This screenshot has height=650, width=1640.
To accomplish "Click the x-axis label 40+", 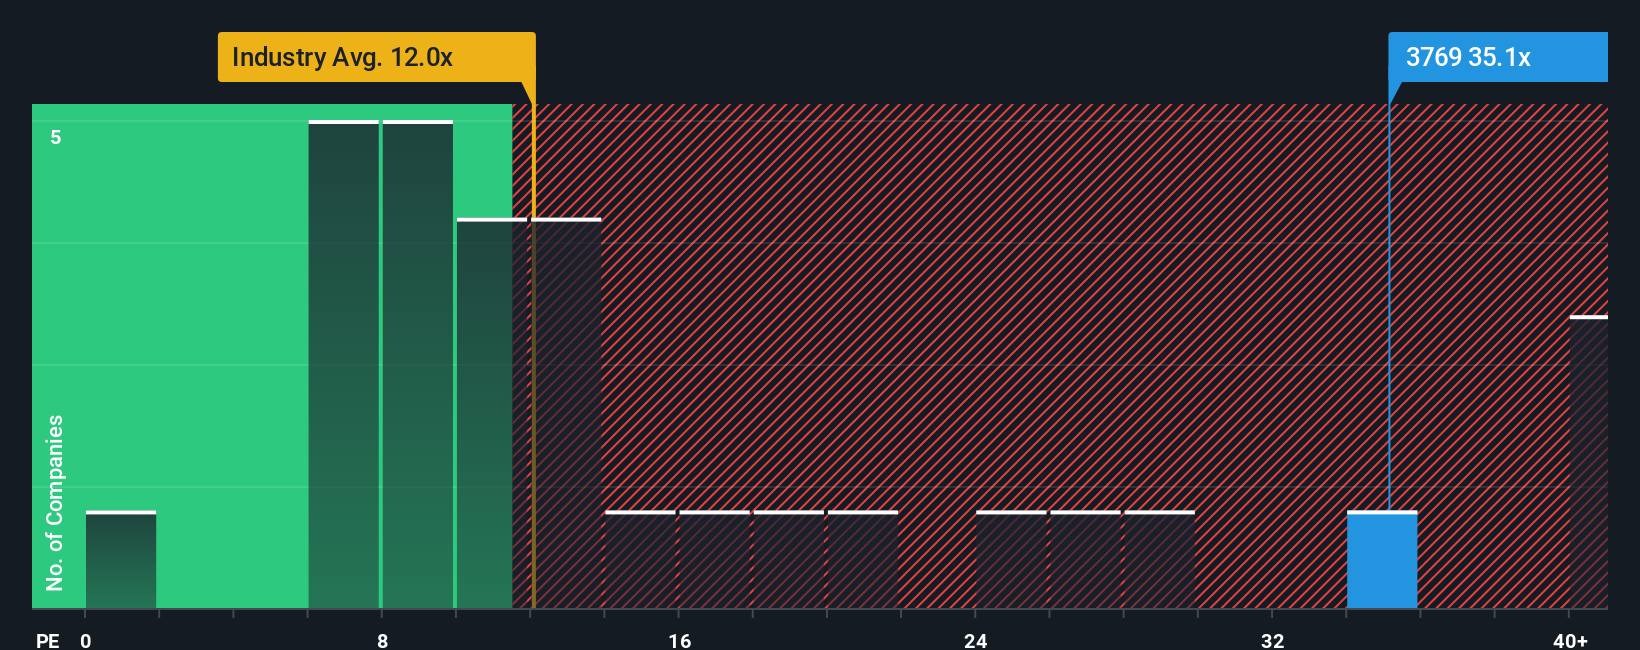I will click(x=1570, y=640).
